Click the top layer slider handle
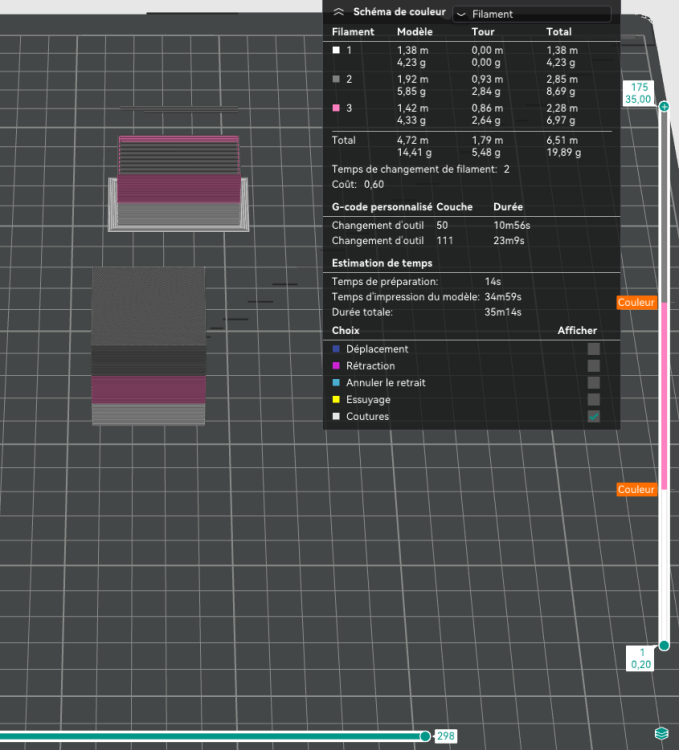The height and width of the screenshot is (750, 679). click(x=664, y=107)
